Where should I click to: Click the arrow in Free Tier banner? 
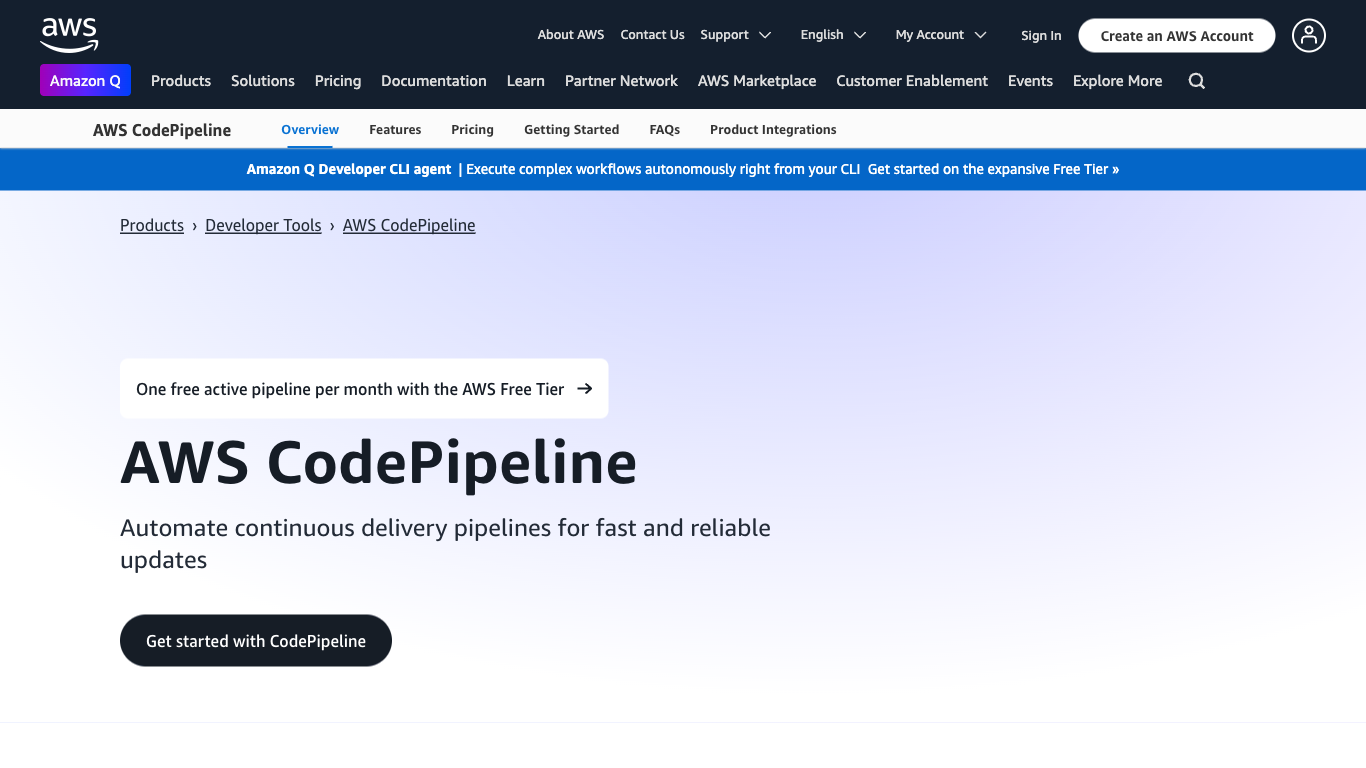pos(585,389)
